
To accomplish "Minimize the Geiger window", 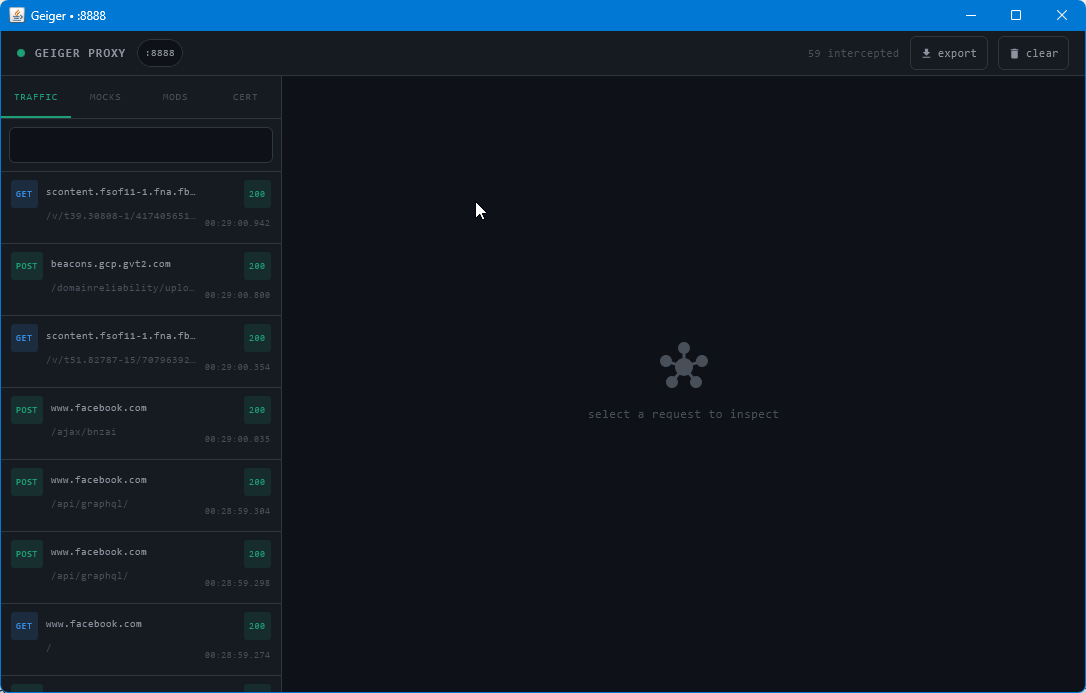I will [971, 15].
